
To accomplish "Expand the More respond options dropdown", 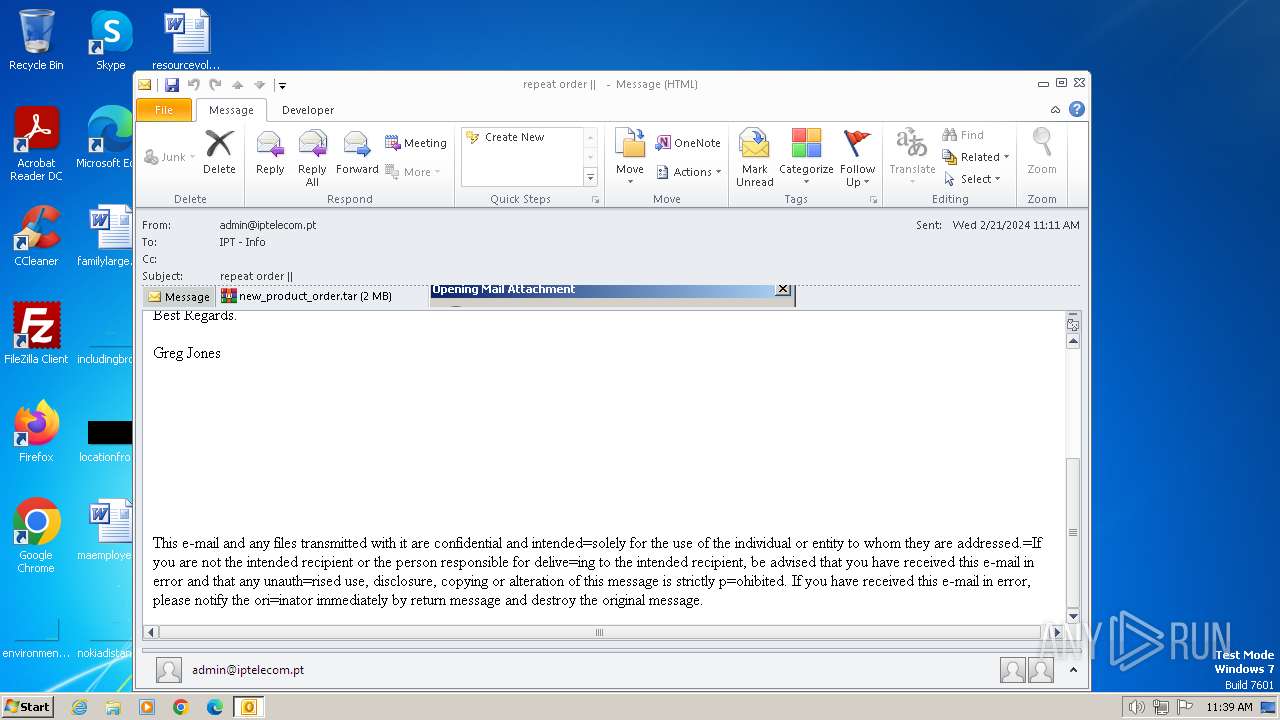I will [x=413, y=172].
